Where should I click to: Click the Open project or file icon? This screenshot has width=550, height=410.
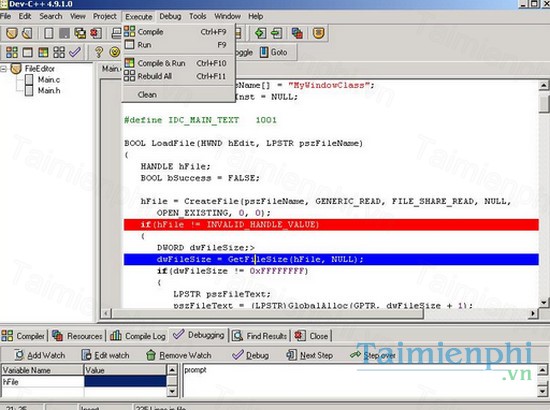pyautogui.click(x=27, y=33)
